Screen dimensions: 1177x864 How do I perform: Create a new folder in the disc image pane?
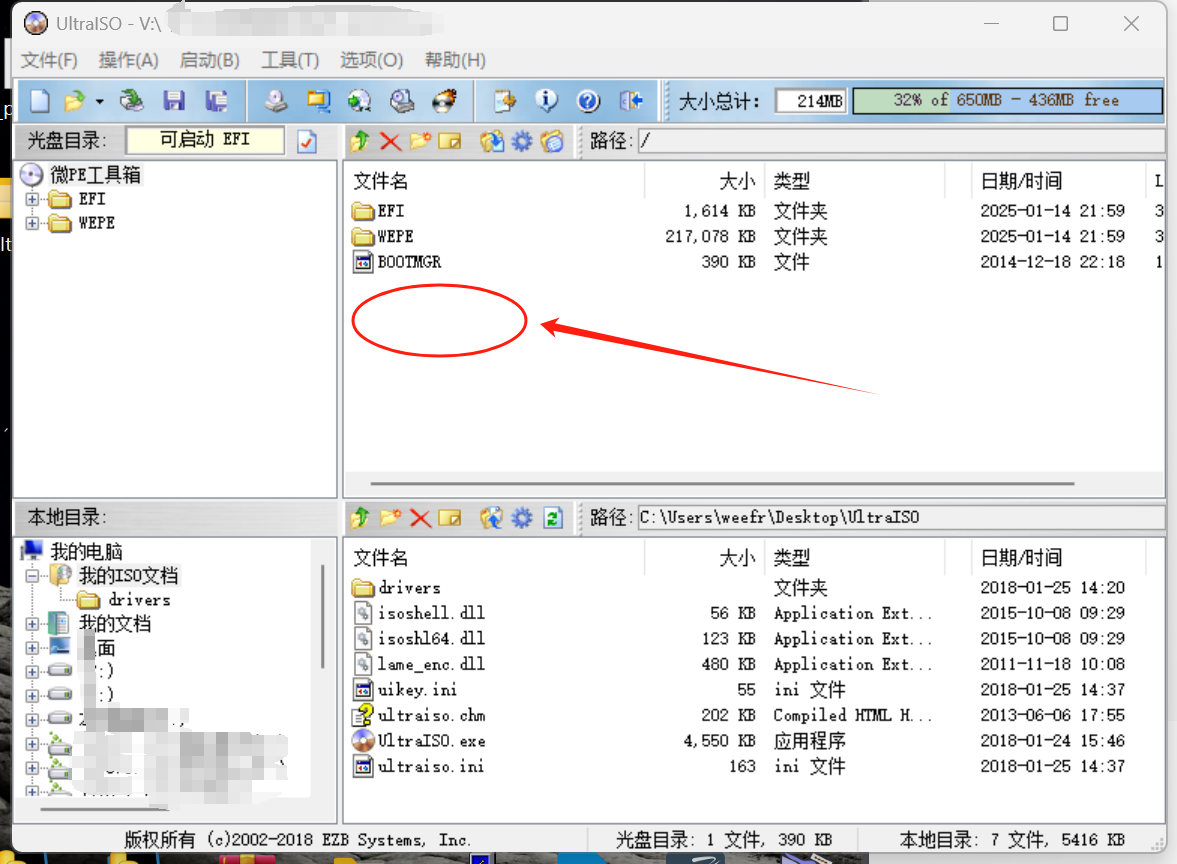pyautogui.click(x=420, y=140)
